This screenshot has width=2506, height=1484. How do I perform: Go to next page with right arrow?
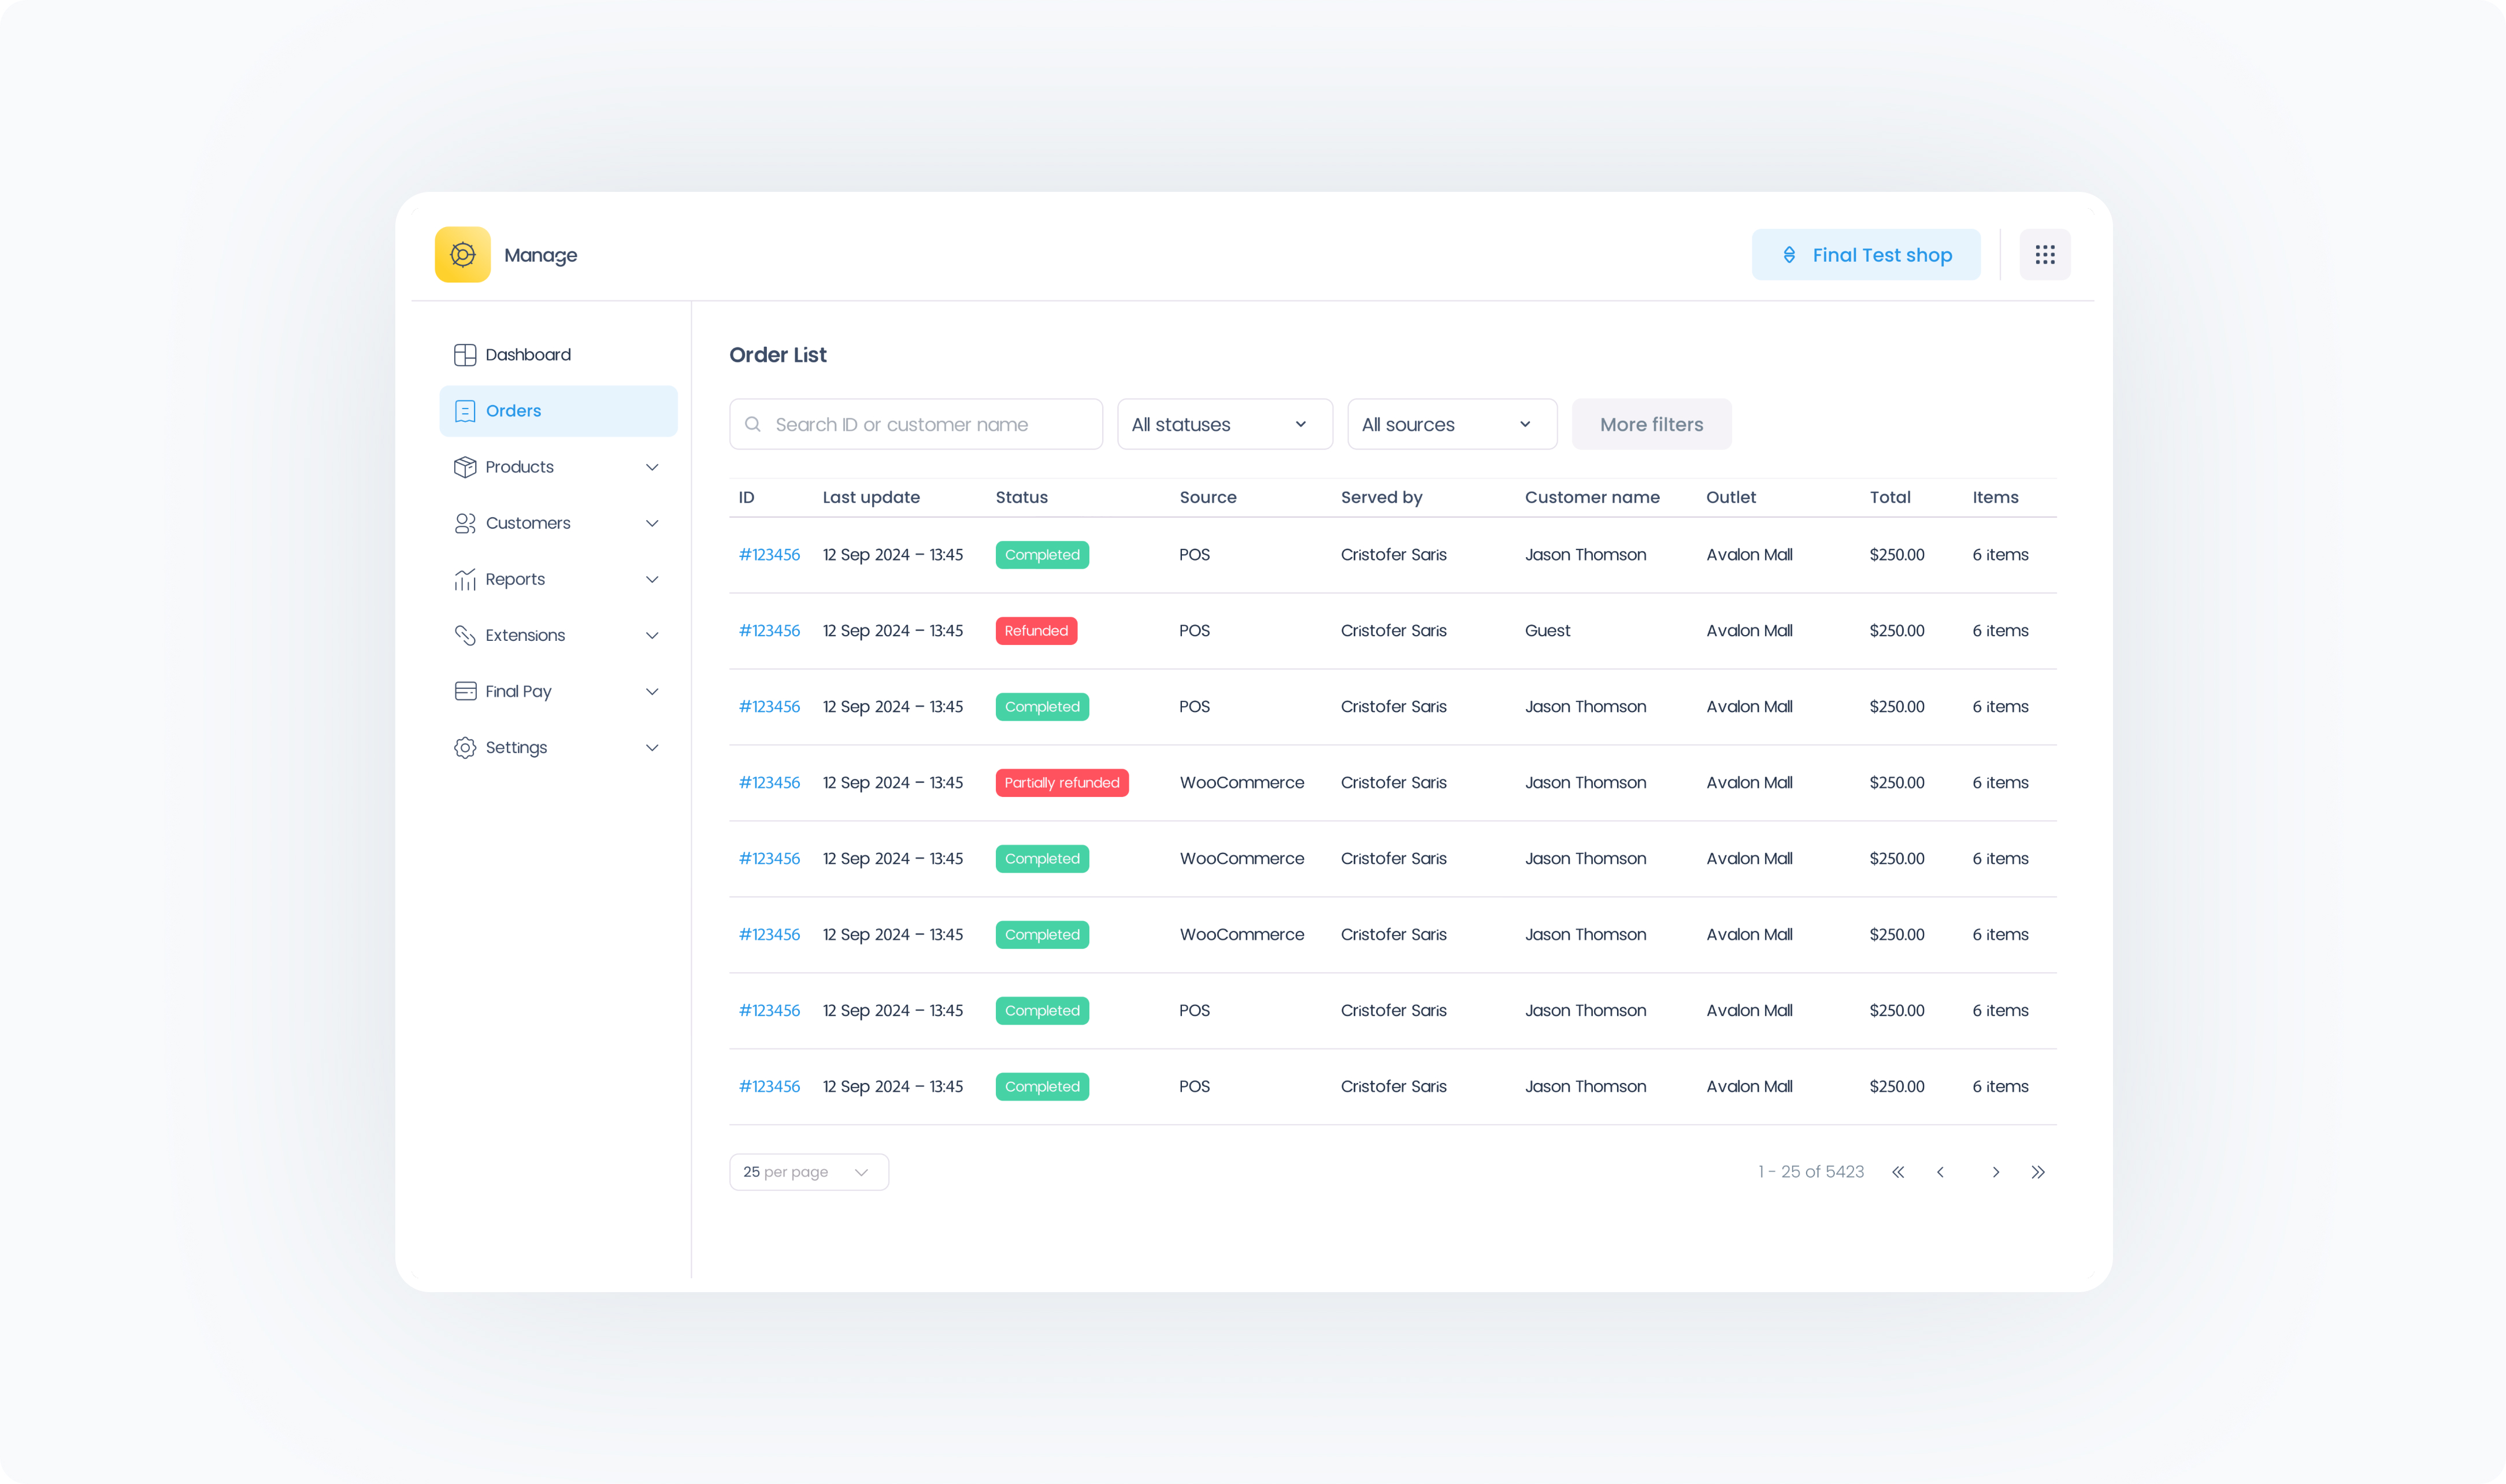tap(1995, 1172)
